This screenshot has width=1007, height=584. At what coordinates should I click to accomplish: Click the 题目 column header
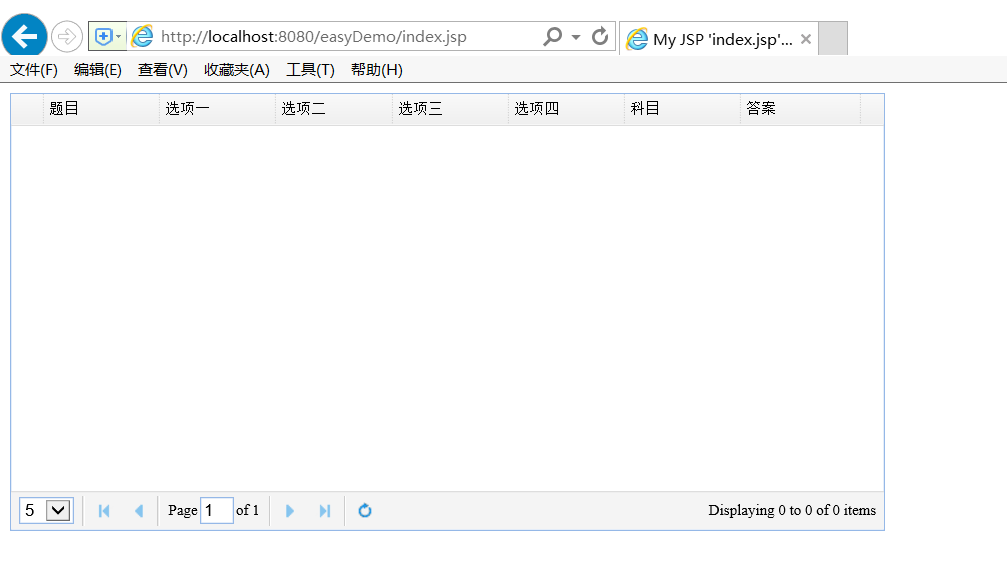tap(101, 109)
